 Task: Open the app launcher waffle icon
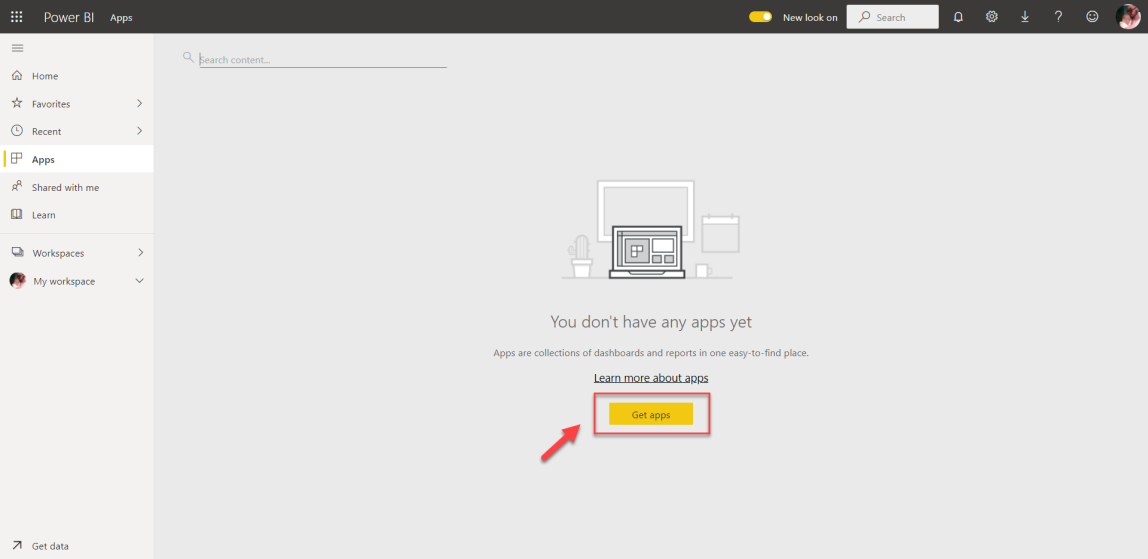[16, 17]
